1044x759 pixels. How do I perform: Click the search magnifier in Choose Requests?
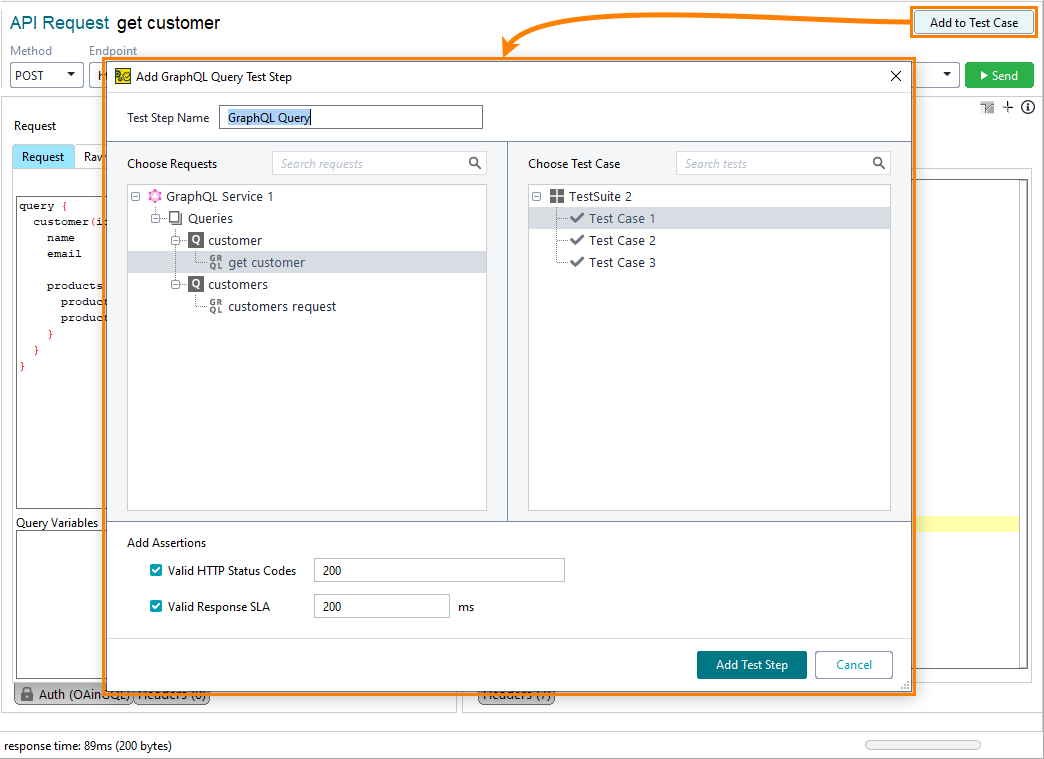coord(474,163)
